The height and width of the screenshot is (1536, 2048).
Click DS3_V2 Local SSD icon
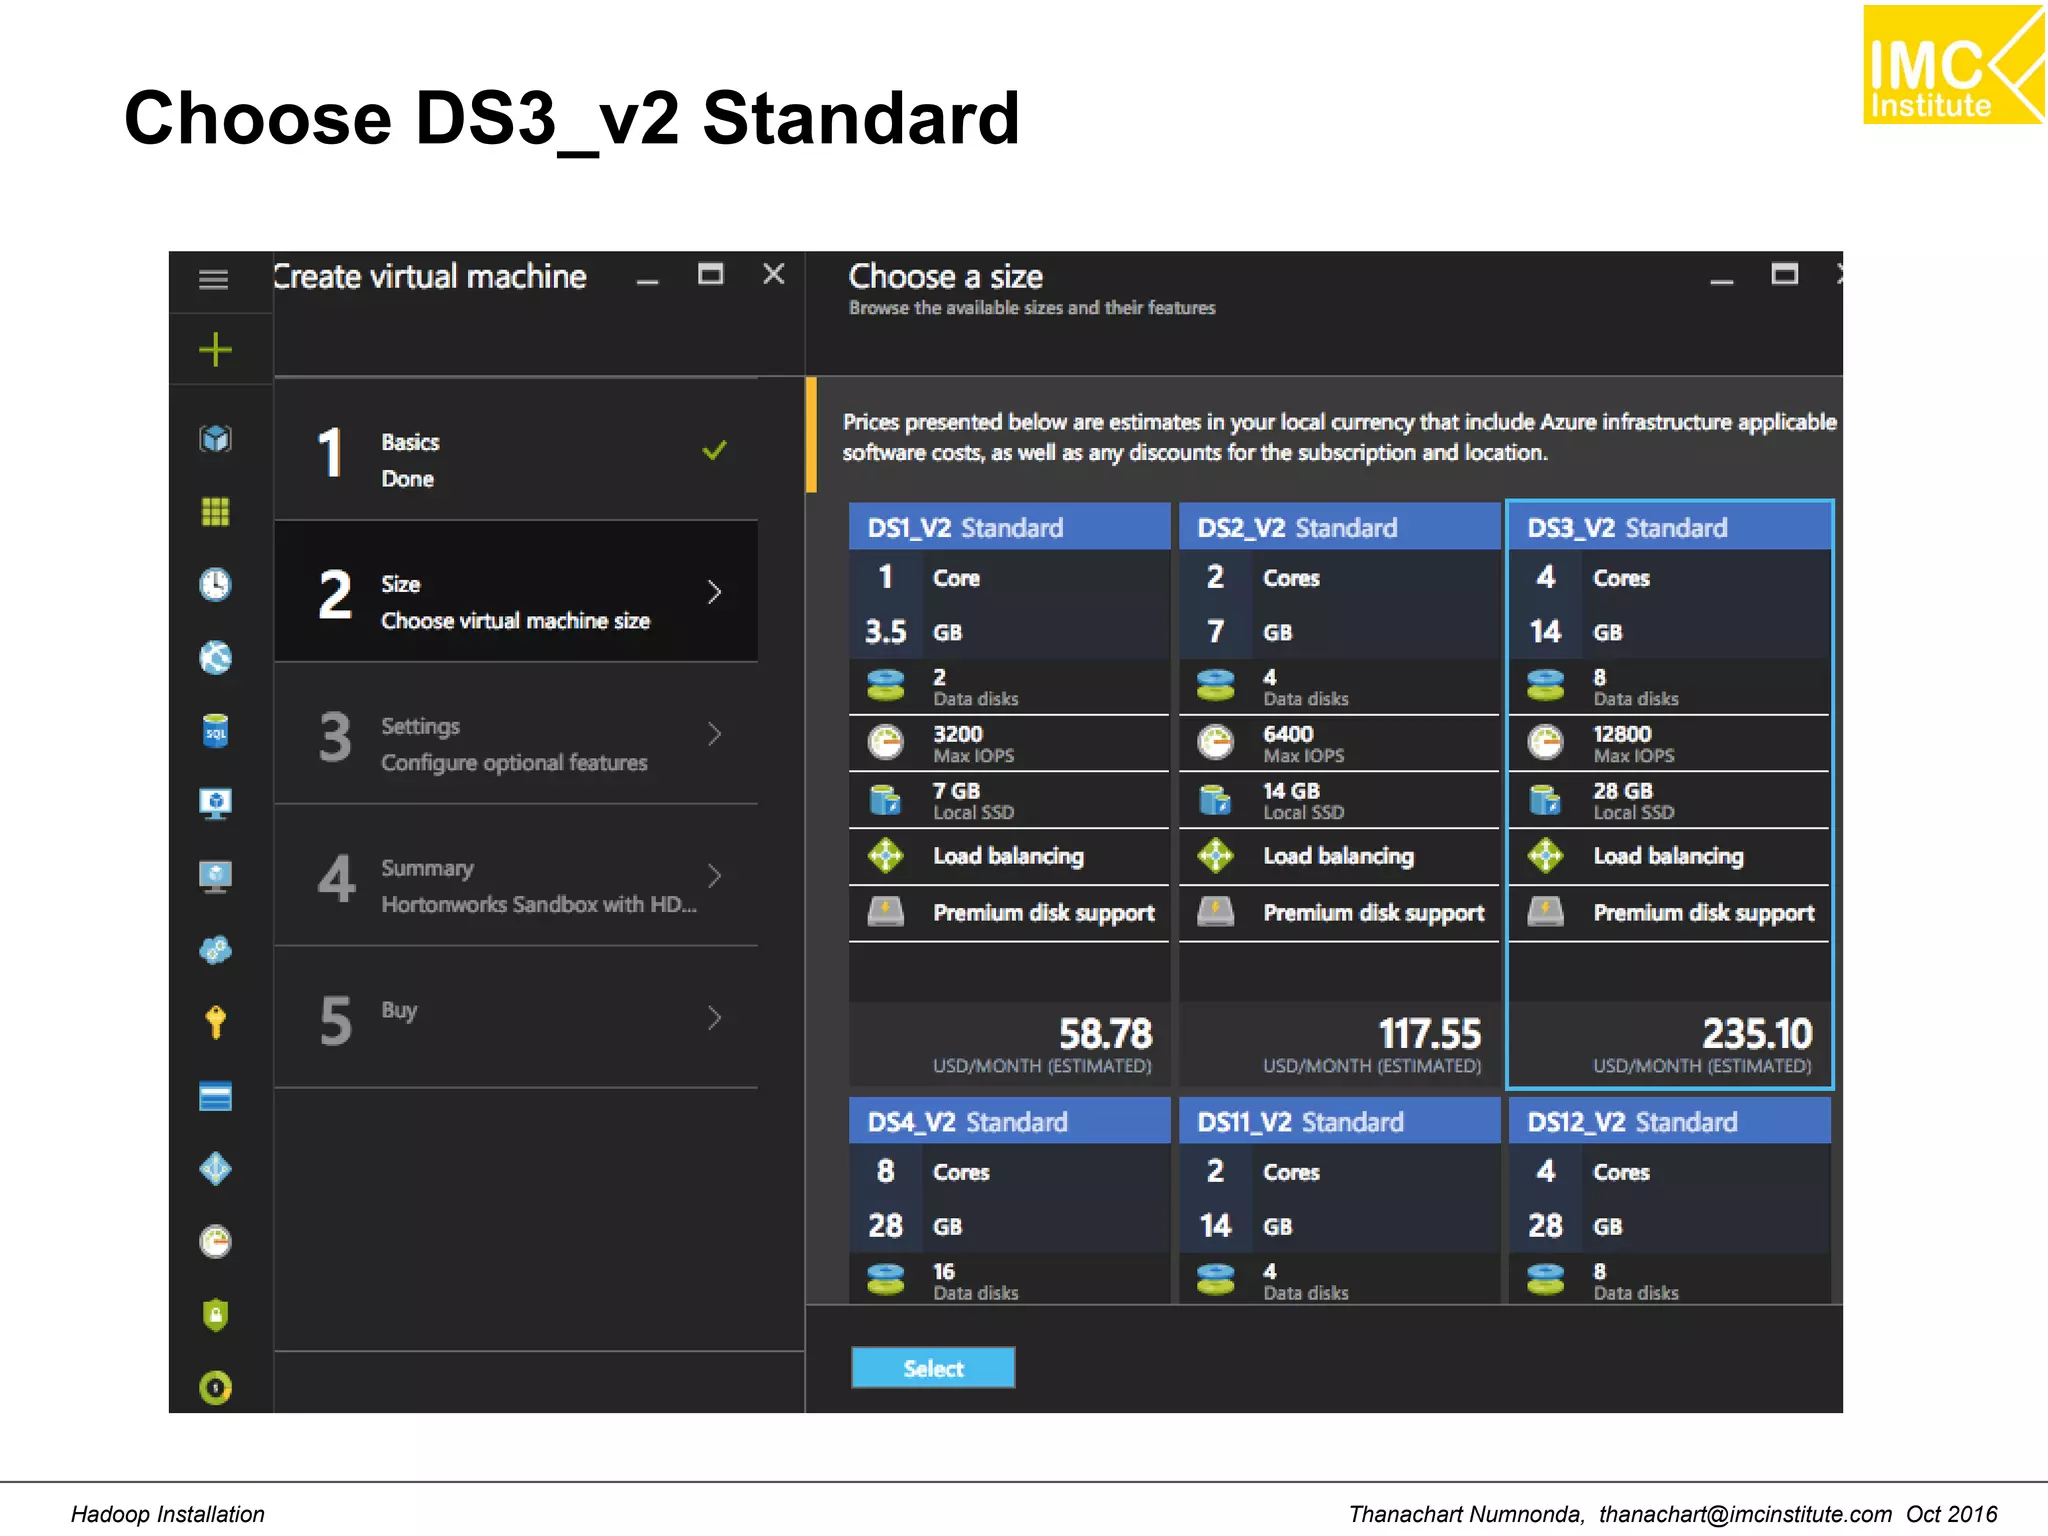click(1545, 800)
